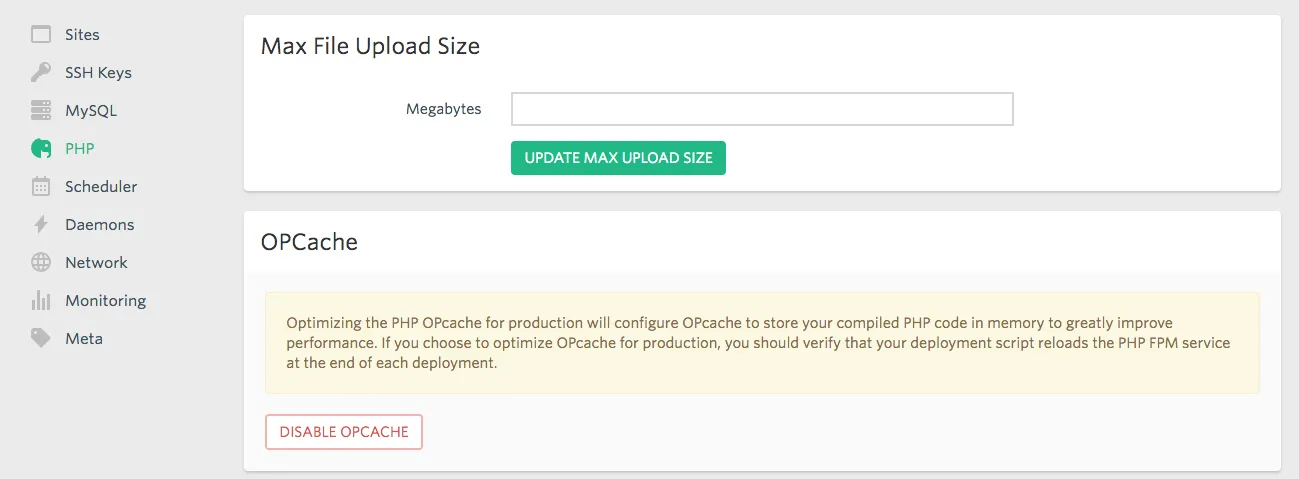
Task: Click the Daemons lightning bolt icon
Action: 41,225
